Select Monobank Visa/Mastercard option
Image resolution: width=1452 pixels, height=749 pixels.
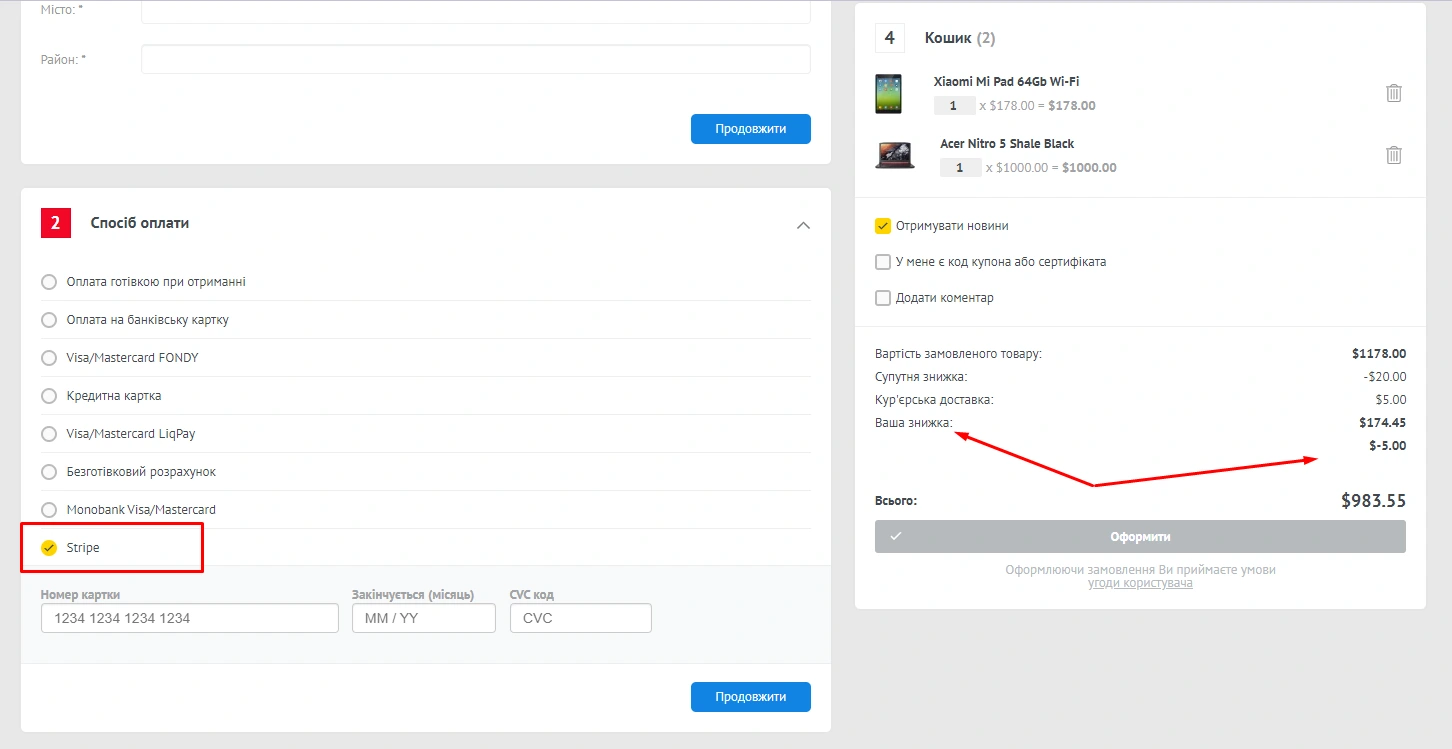[x=49, y=510]
